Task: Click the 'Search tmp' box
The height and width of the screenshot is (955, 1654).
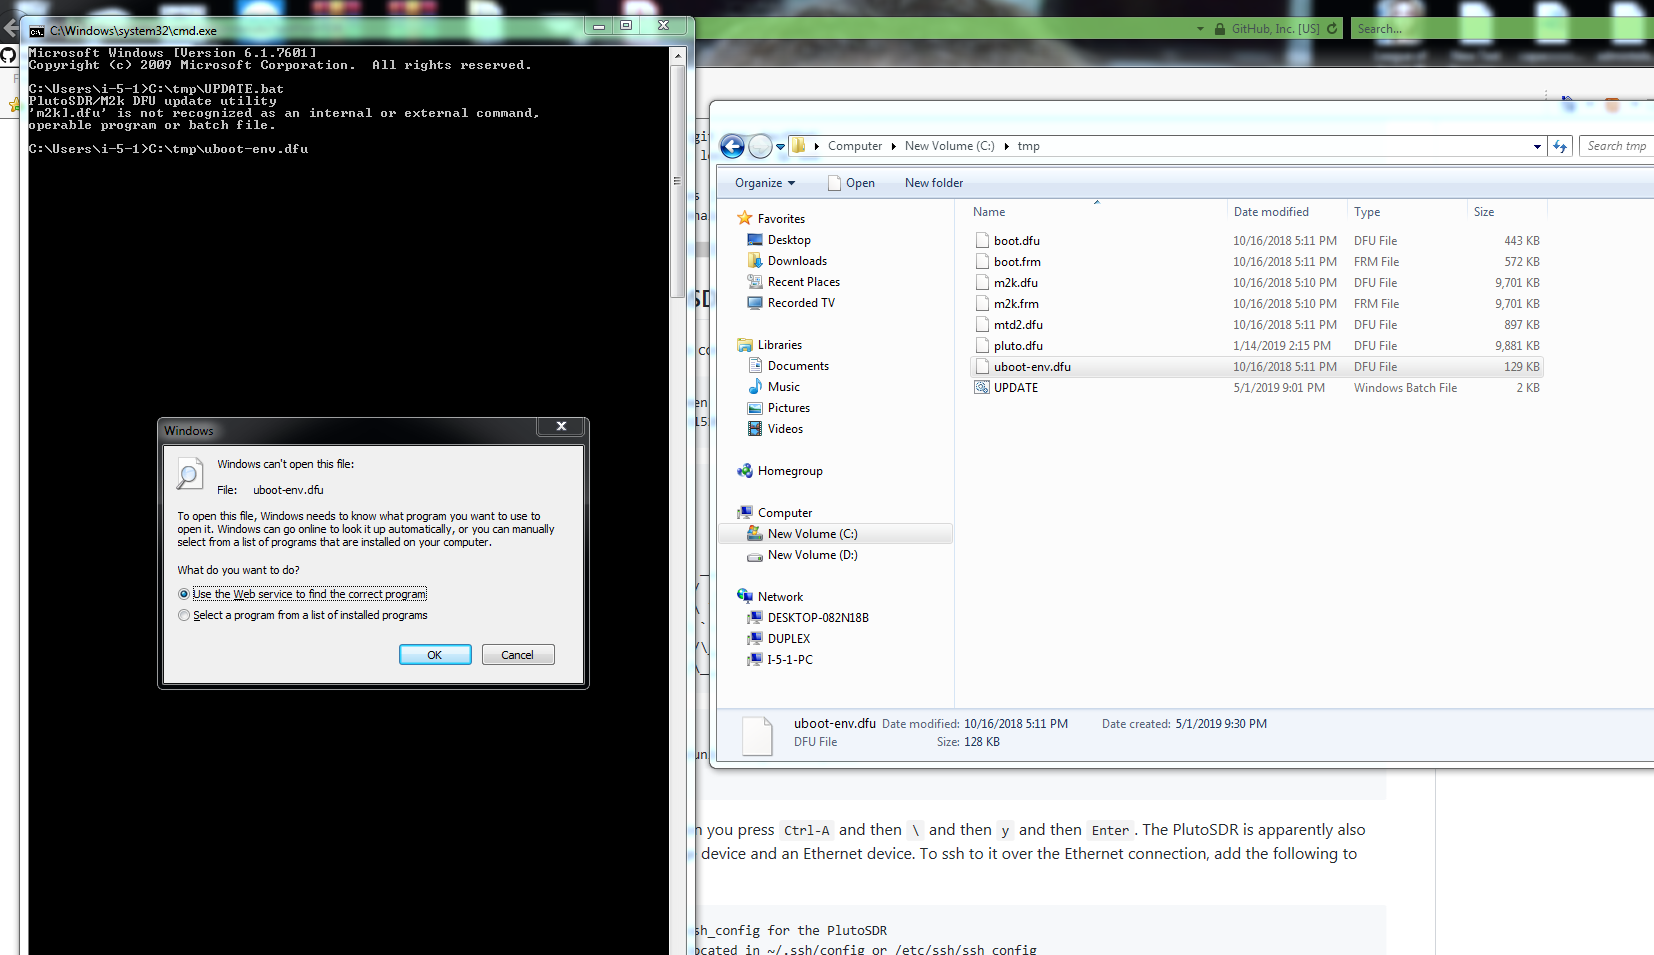Action: pyautogui.click(x=1617, y=146)
